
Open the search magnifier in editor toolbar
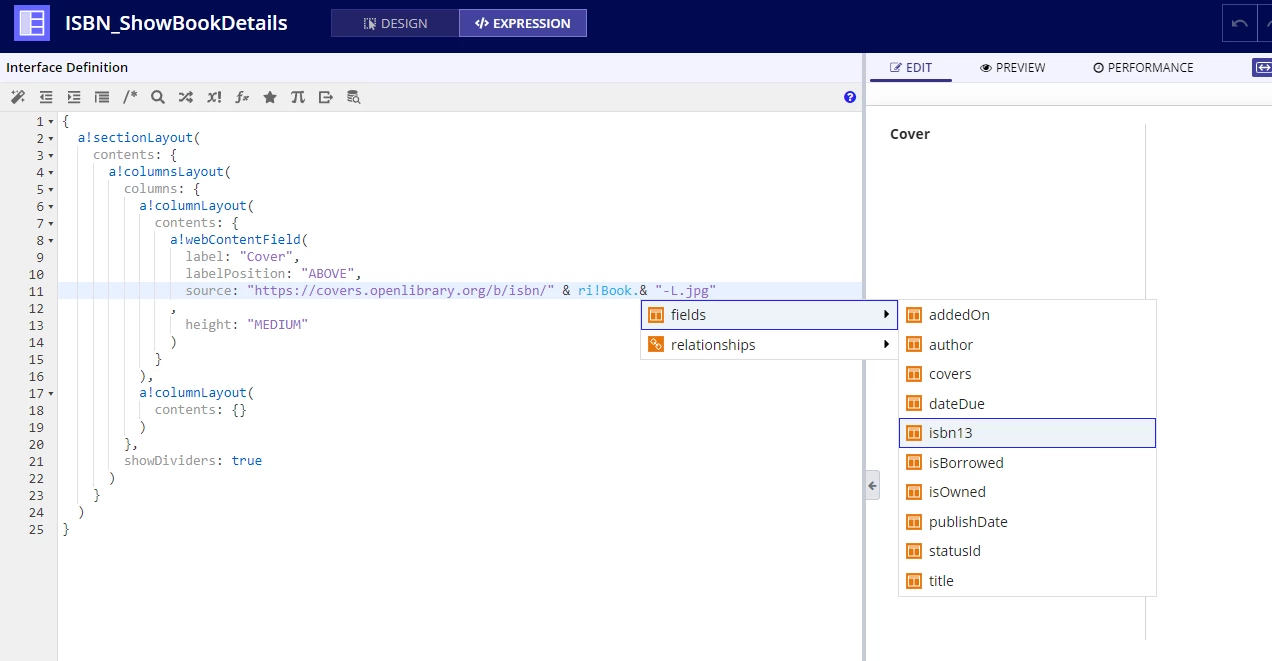pyautogui.click(x=158, y=97)
